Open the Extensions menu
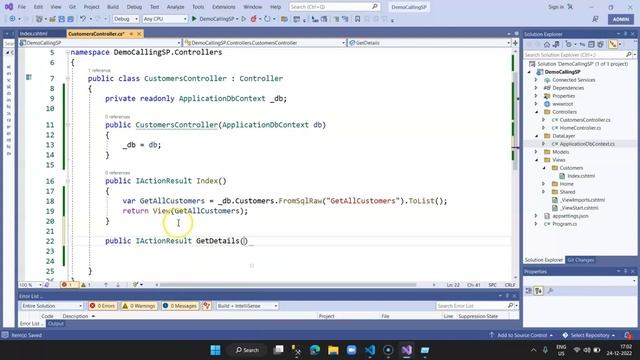Viewport: 640px width, 360px height. tap(224, 7)
